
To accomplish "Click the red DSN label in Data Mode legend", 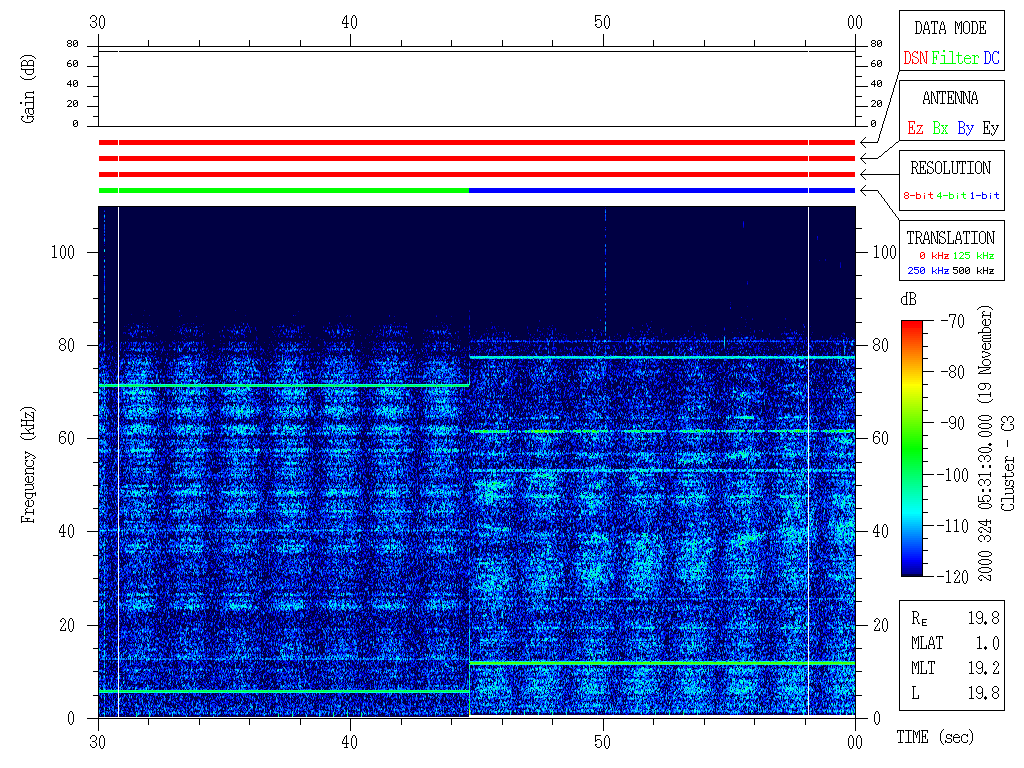I will (915, 58).
